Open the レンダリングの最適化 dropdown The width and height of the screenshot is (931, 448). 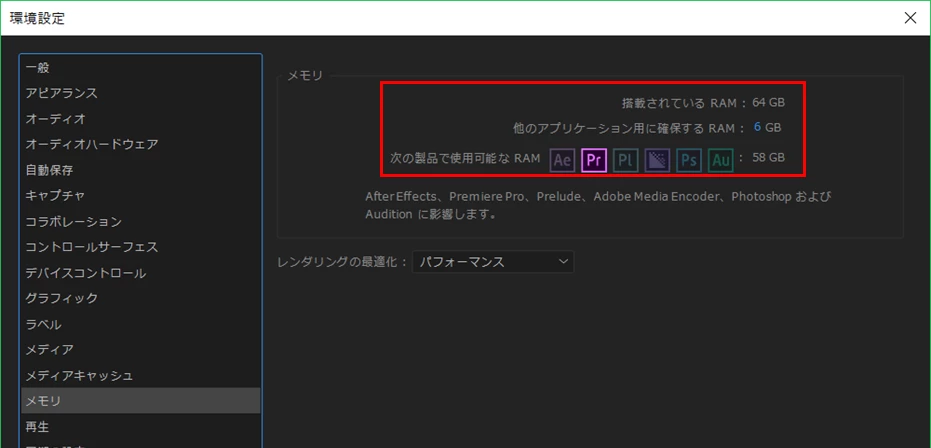(493, 262)
